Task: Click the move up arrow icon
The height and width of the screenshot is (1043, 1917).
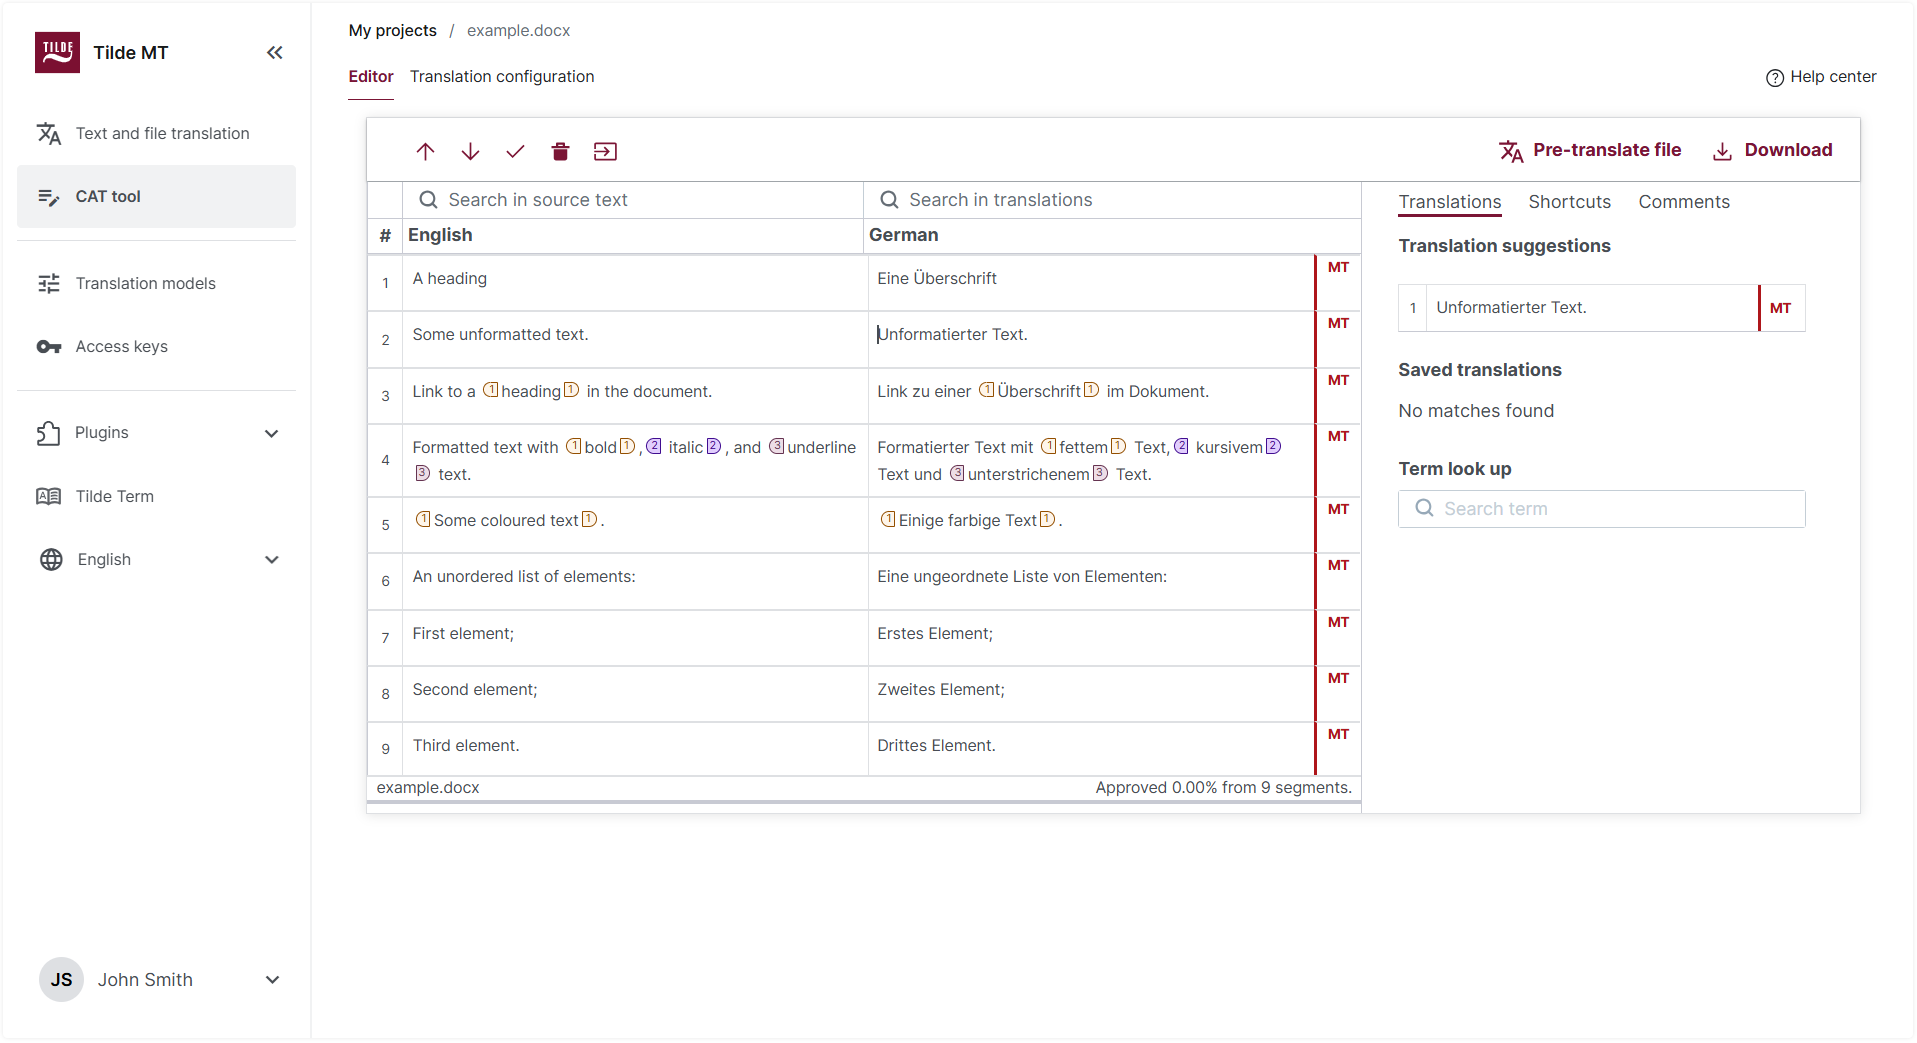Action: (425, 151)
